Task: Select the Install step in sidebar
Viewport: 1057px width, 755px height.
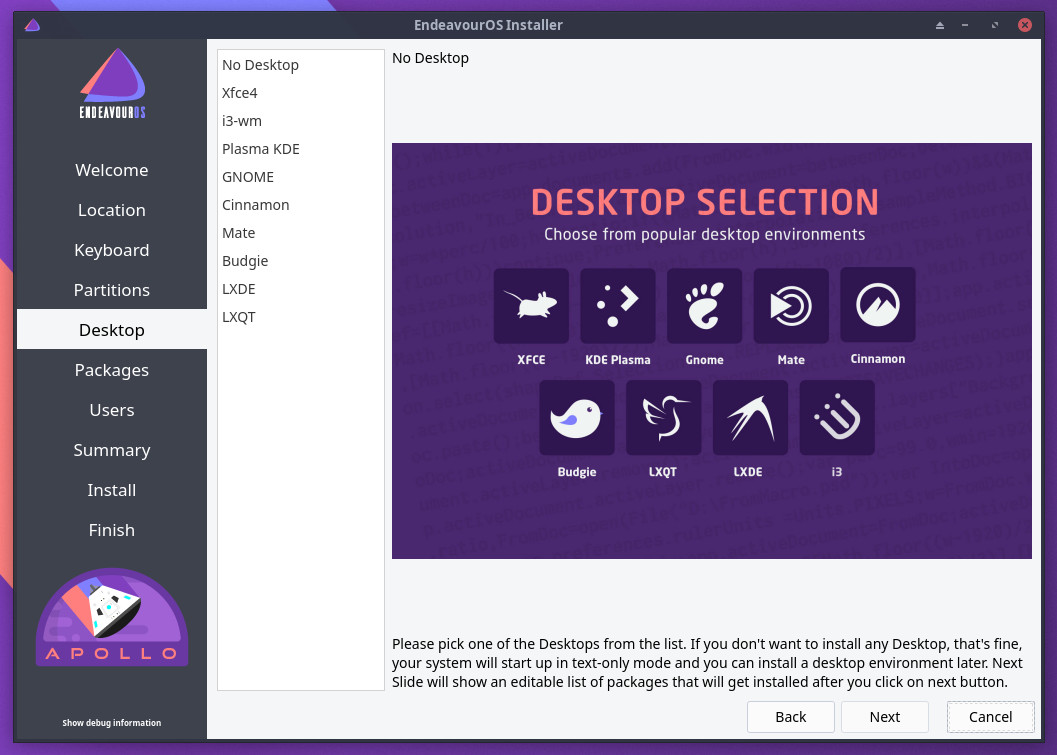Action: point(112,490)
